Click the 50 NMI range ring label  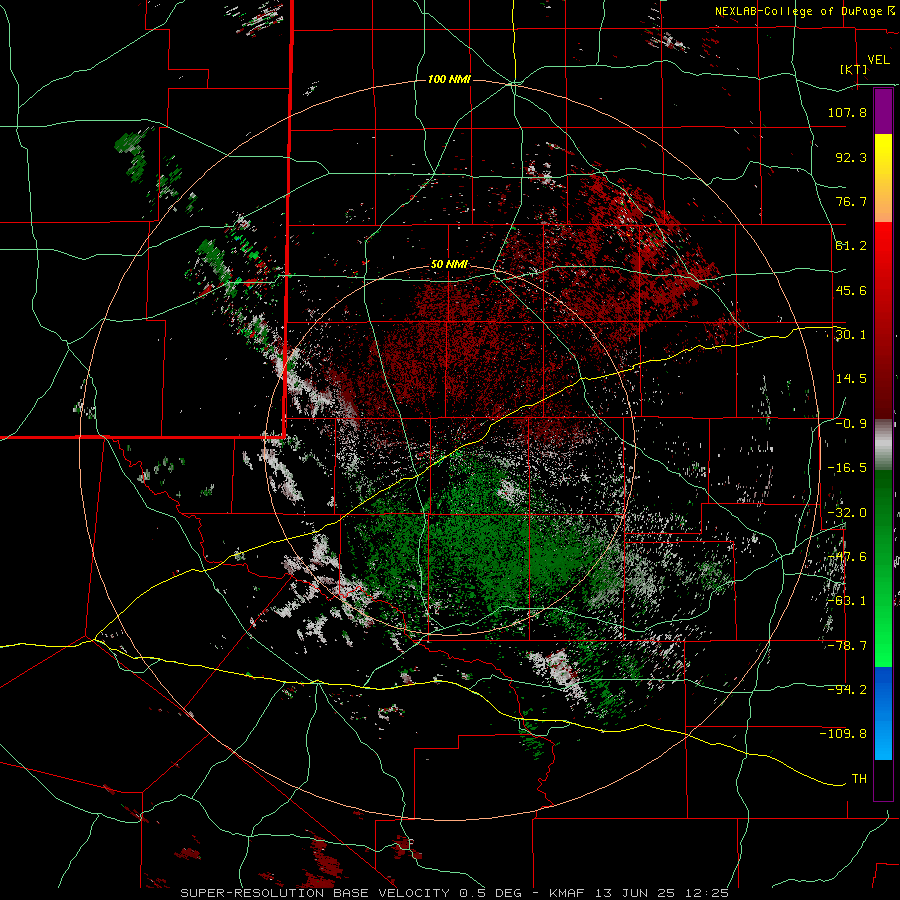(449, 264)
